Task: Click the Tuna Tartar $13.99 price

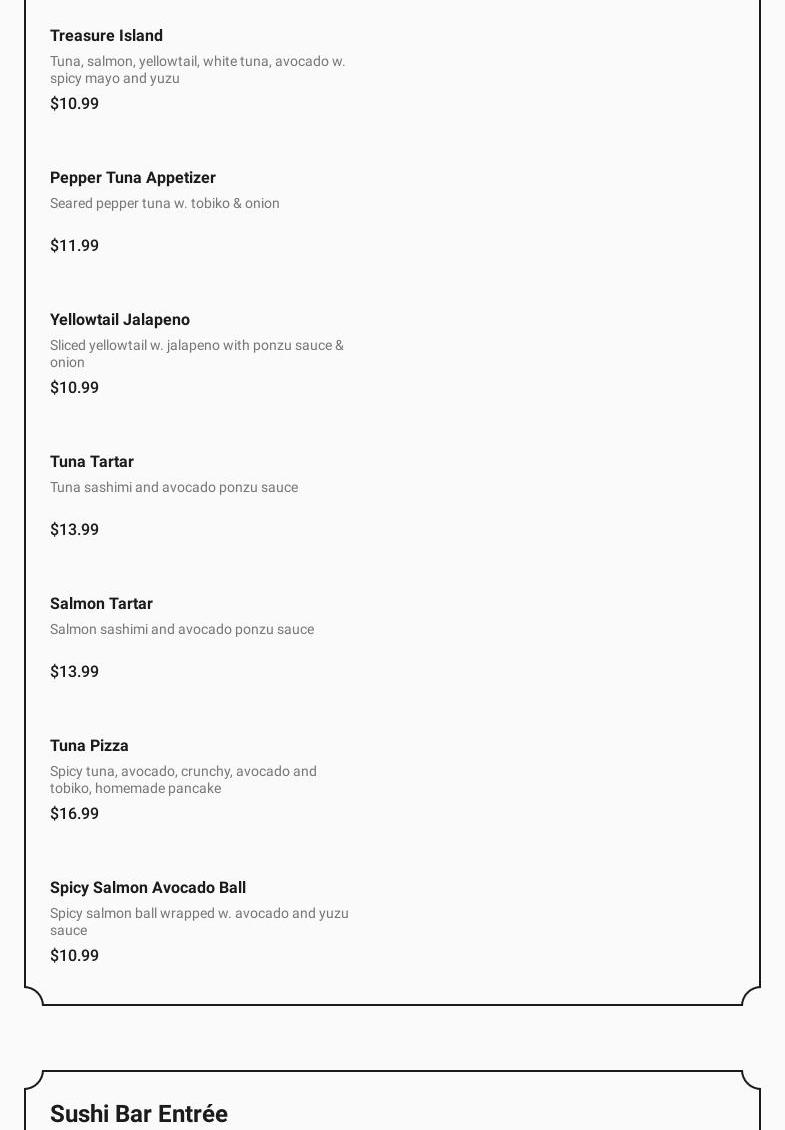Action: click(75, 530)
